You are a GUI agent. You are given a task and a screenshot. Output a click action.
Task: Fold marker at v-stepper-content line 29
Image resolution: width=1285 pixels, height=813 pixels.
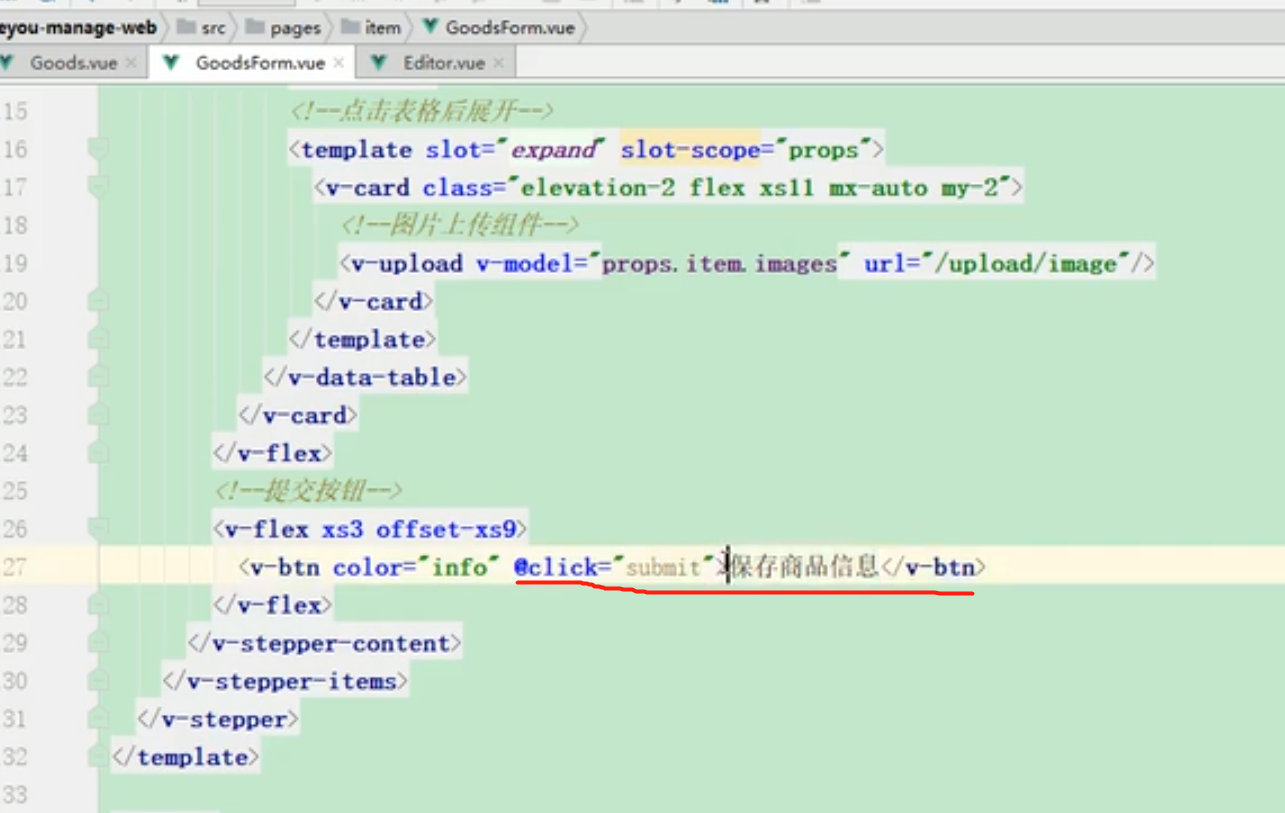[98, 643]
